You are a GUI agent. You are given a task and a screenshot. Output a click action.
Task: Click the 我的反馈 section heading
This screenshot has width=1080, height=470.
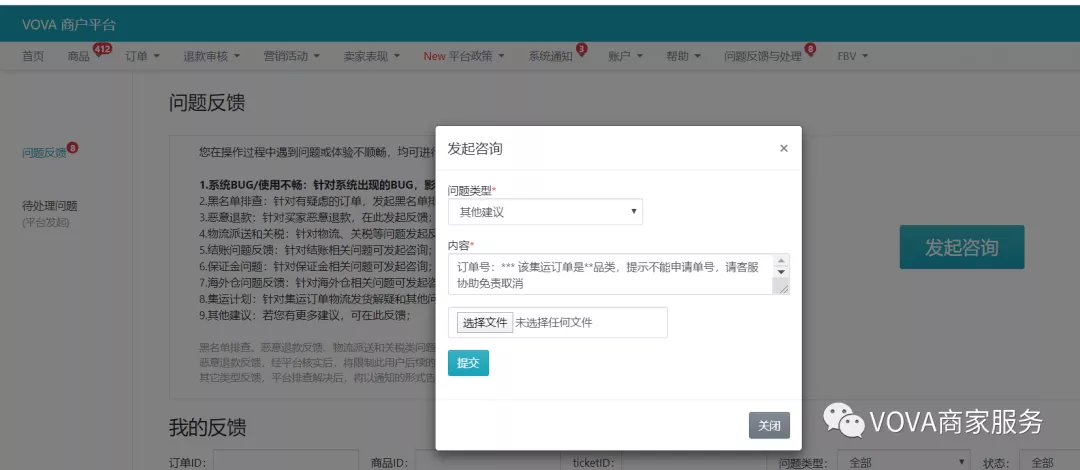(x=207, y=427)
